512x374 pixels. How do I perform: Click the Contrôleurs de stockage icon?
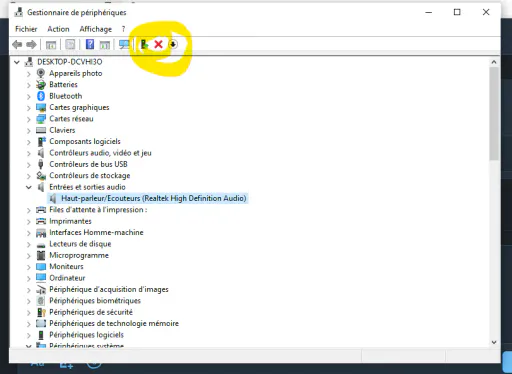[41, 175]
